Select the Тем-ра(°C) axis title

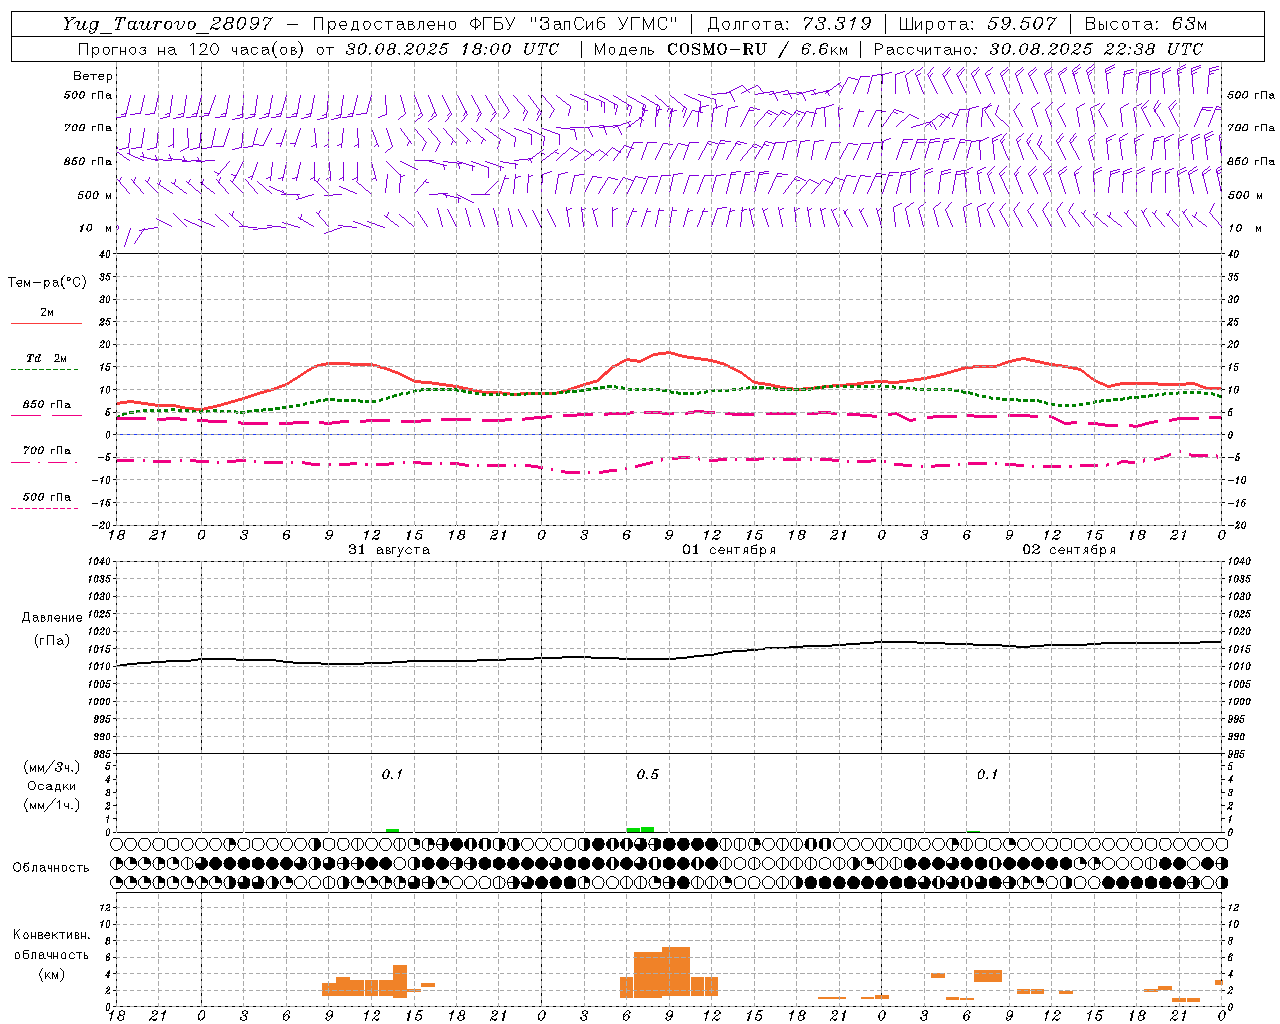pyautogui.click(x=47, y=283)
